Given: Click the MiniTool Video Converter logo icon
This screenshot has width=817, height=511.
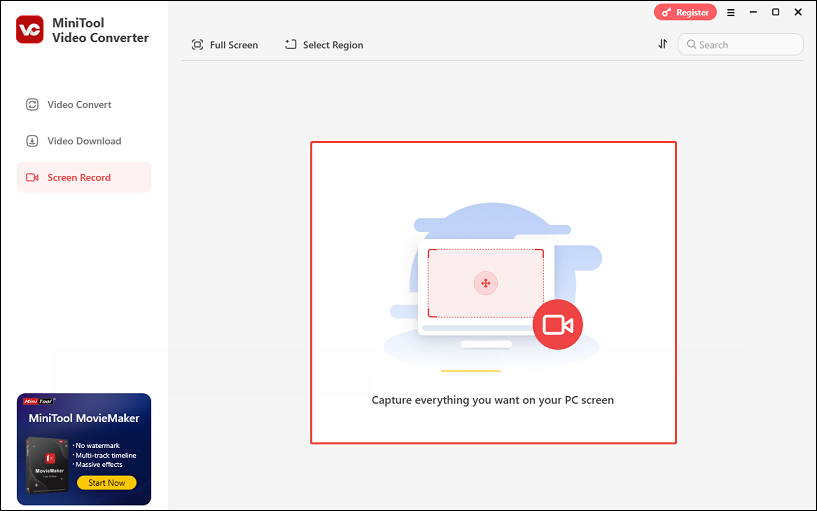Looking at the screenshot, I should point(30,30).
